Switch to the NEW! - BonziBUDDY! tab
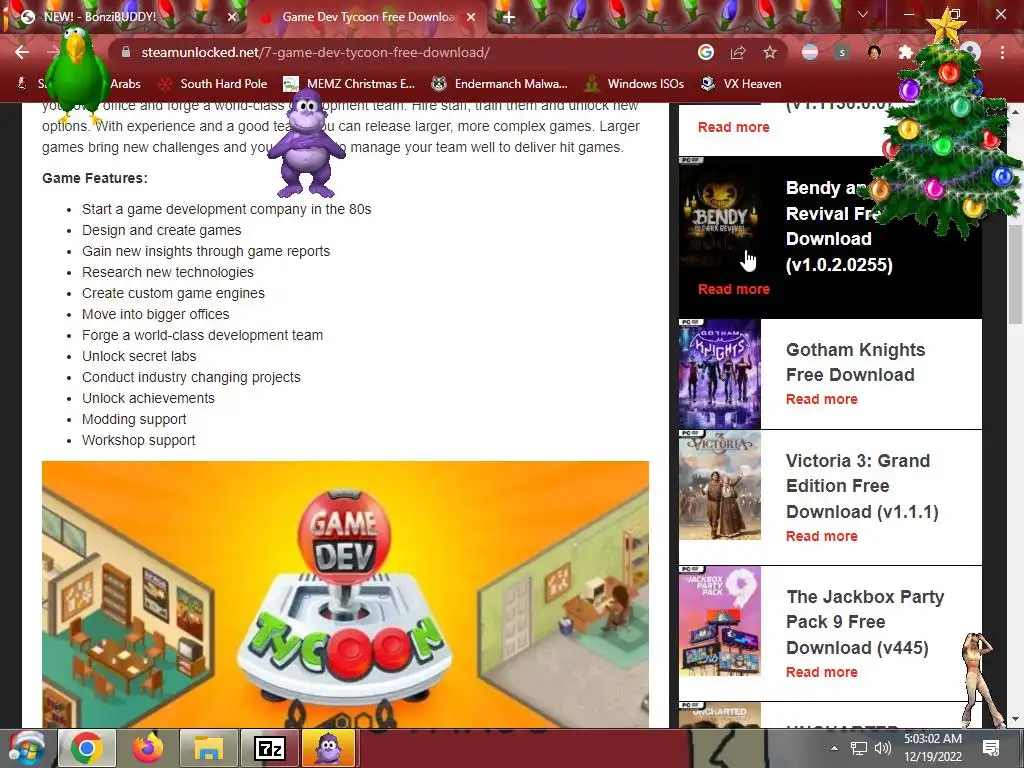1024x768 pixels. click(124, 17)
